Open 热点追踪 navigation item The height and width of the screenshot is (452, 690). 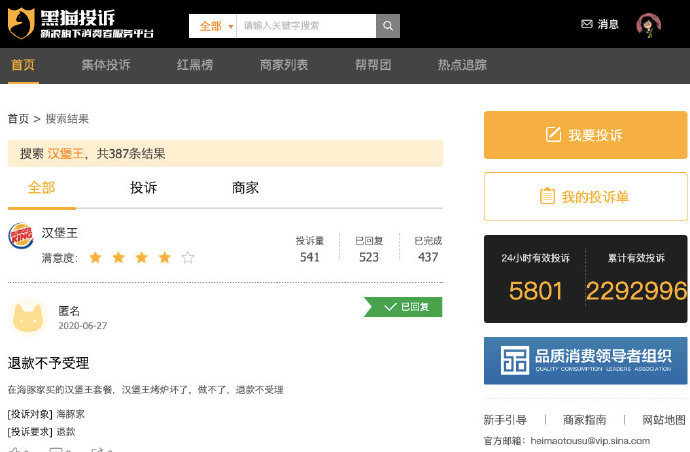(x=462, y=65)
